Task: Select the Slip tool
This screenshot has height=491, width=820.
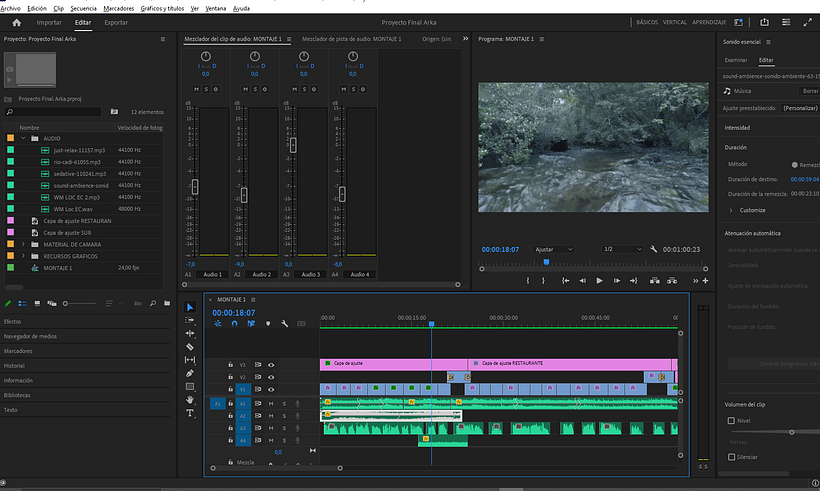Action: (x=190, y=360)
